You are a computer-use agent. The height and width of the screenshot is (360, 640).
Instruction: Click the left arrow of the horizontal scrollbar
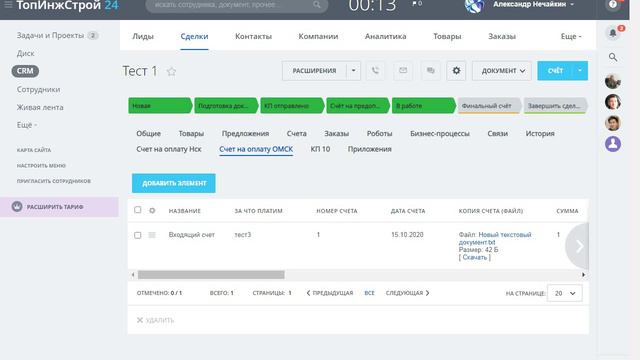(x=133, y=275)
